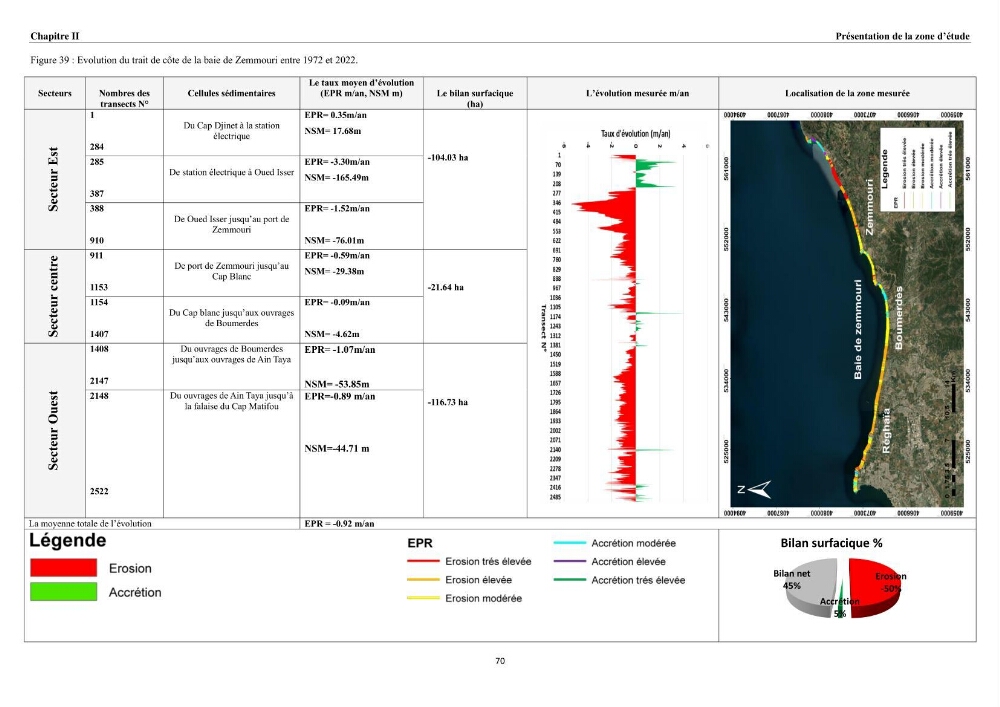Click the 'Zemmouri' label on the map
Viewport: 1000px width, 707px height.
pyautogui.click(x=869, y=207)
